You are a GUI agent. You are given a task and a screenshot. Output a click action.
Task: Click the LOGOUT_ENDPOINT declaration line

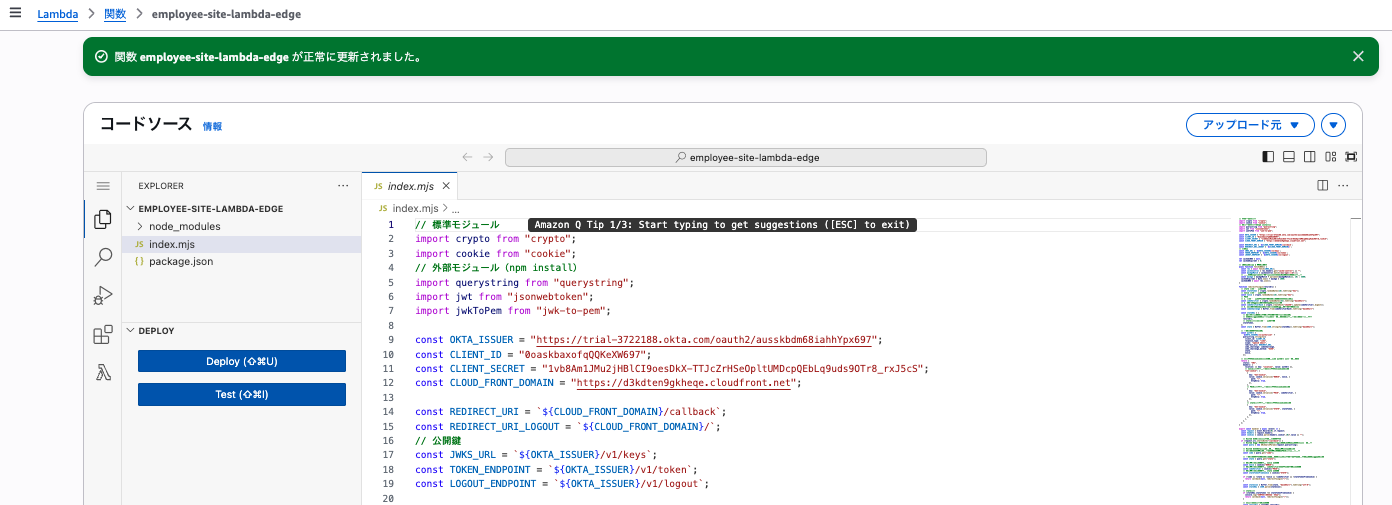pos(562,484)
